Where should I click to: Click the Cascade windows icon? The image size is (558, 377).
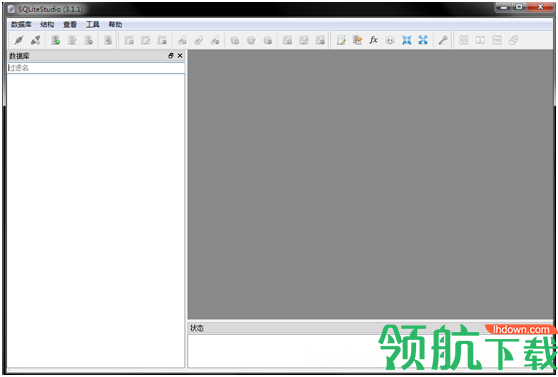click(513, 40)
